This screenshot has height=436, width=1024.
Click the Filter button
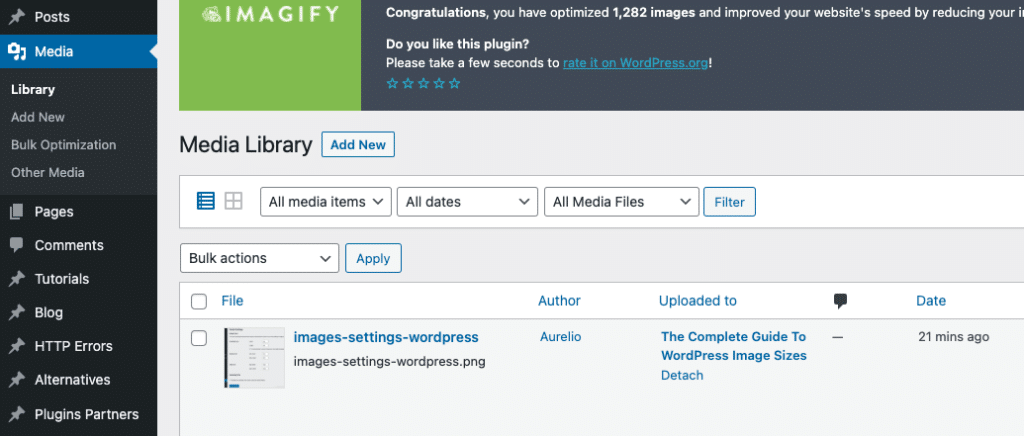tap(729, 202)
